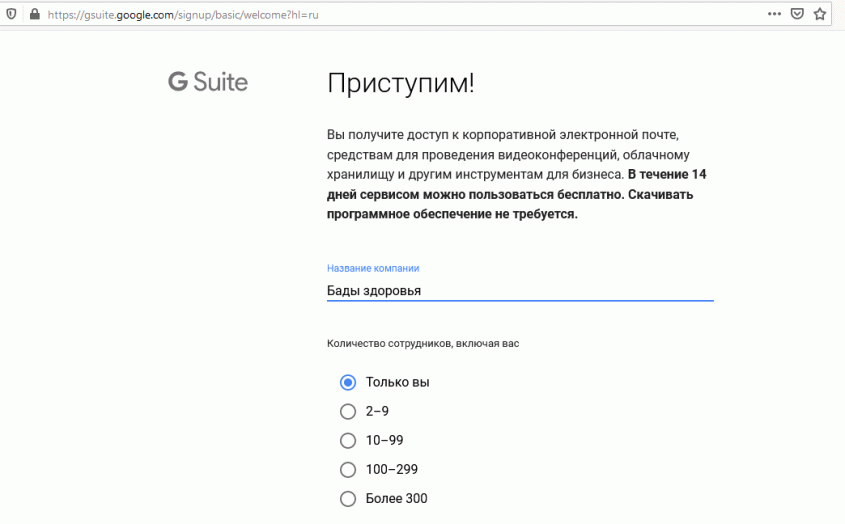Bookmark this page with the star icon
Image resolution: width=845 pixels, height=524 pixels.
click(x=821, y=15)
